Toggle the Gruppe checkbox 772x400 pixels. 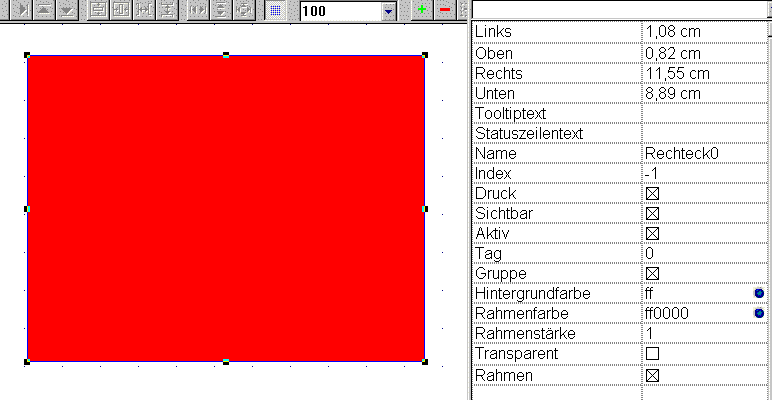pos(652,273)
